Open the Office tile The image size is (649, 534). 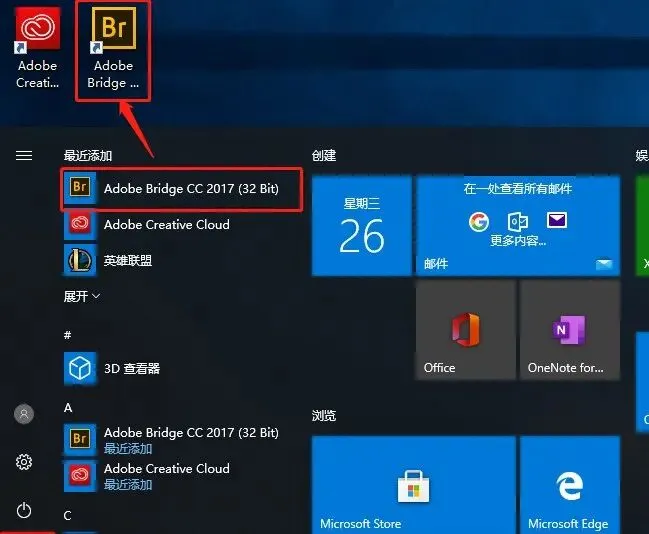coord(466,330)
